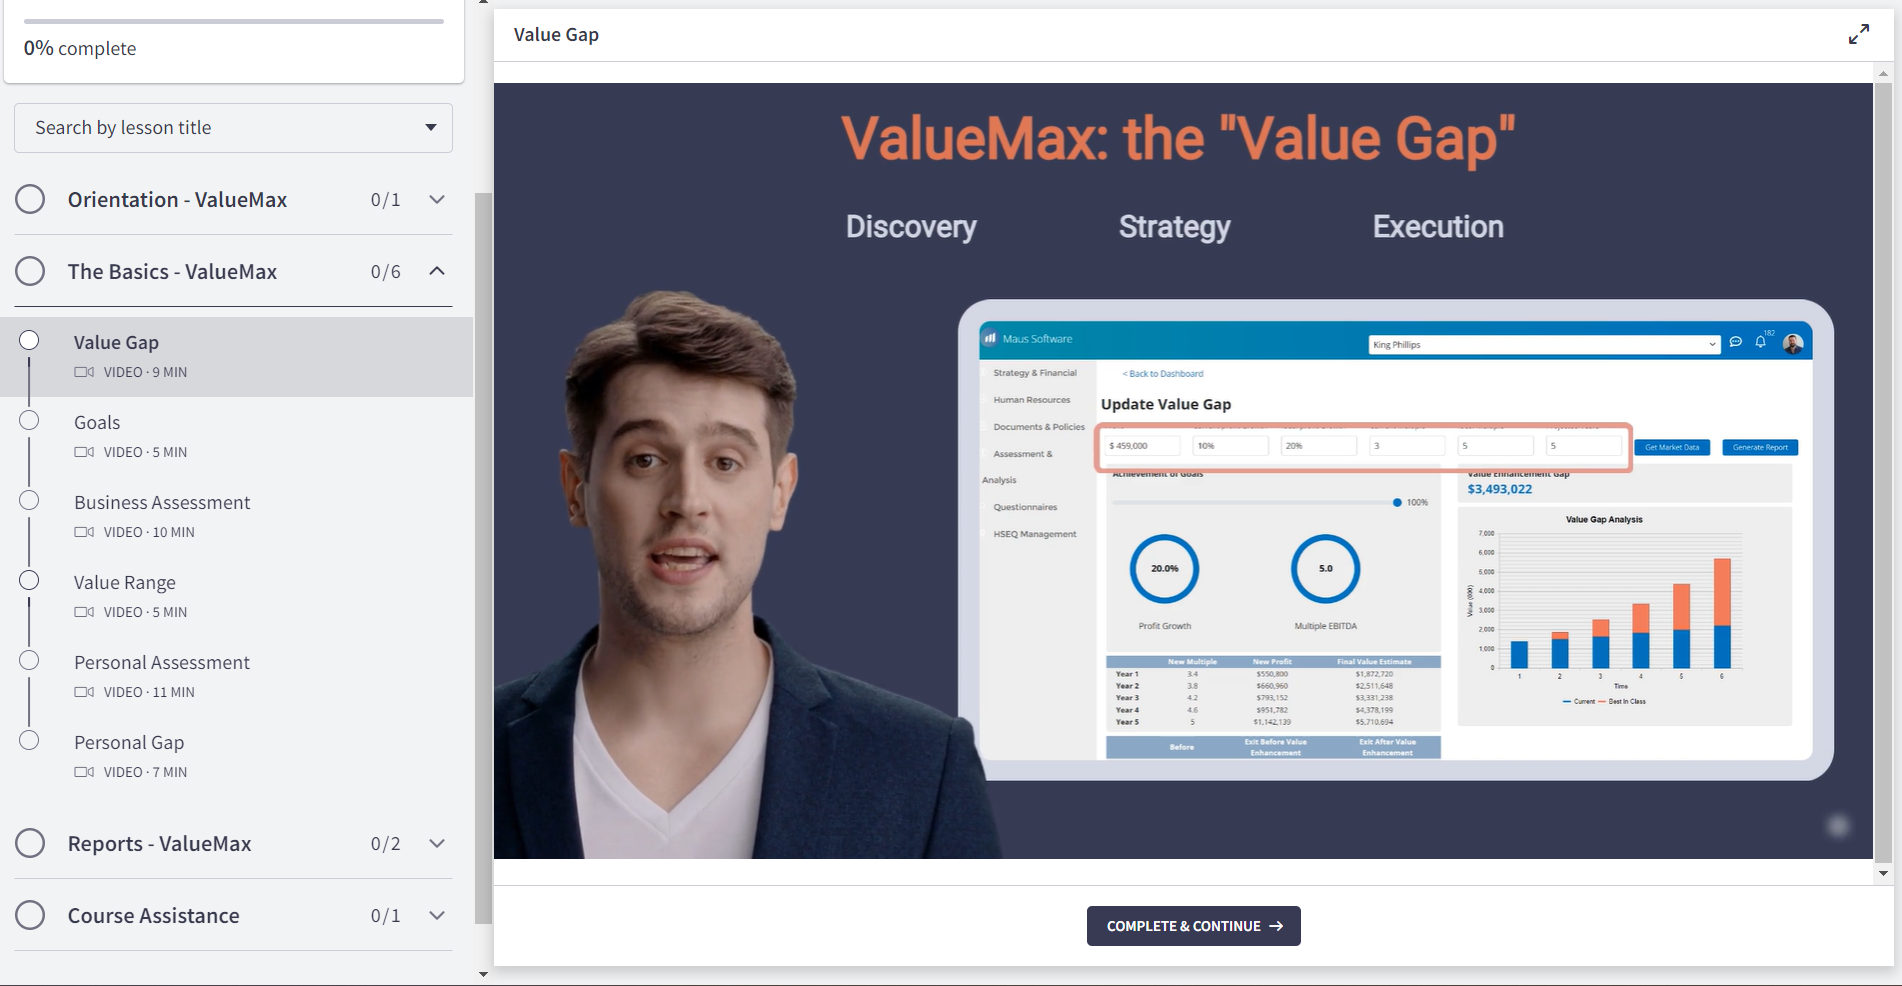Toggle the completion circle for Orientation - ValueMax
The image size is (1902, 986).
coord(31,199)
